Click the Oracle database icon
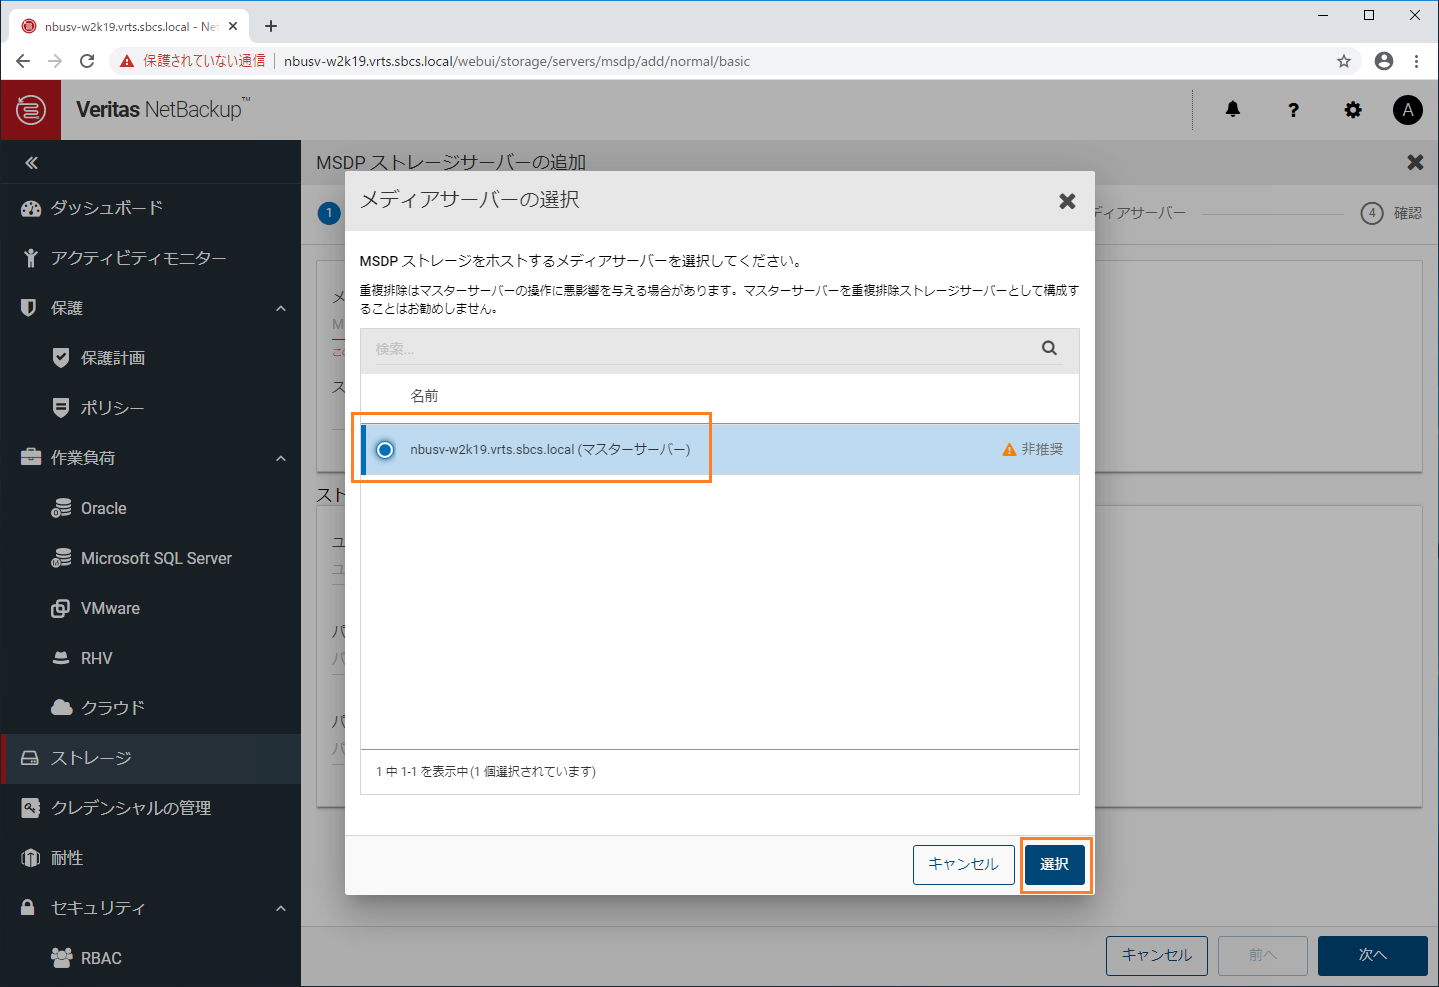 click(x=61, y=508)
